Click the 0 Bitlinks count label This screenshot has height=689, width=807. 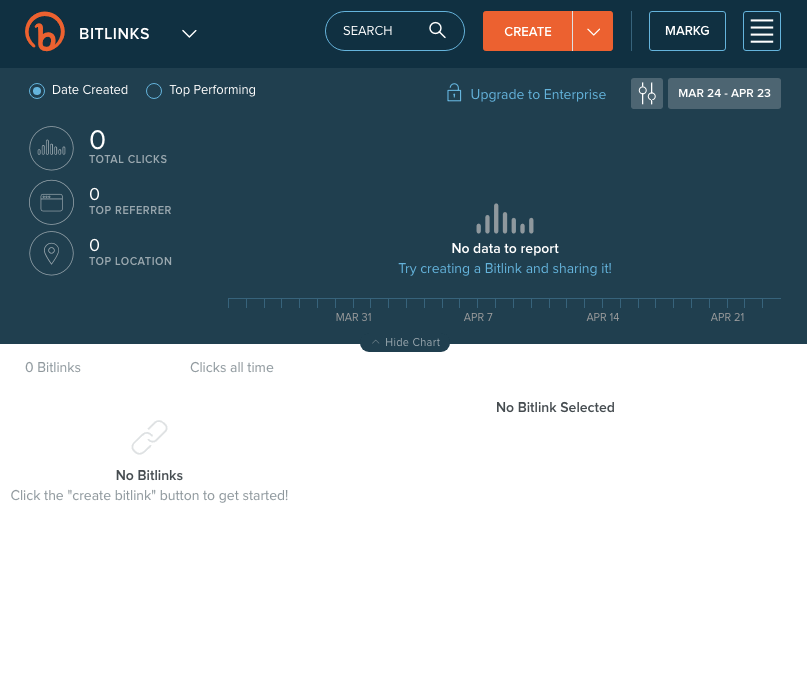pos(53,367)
